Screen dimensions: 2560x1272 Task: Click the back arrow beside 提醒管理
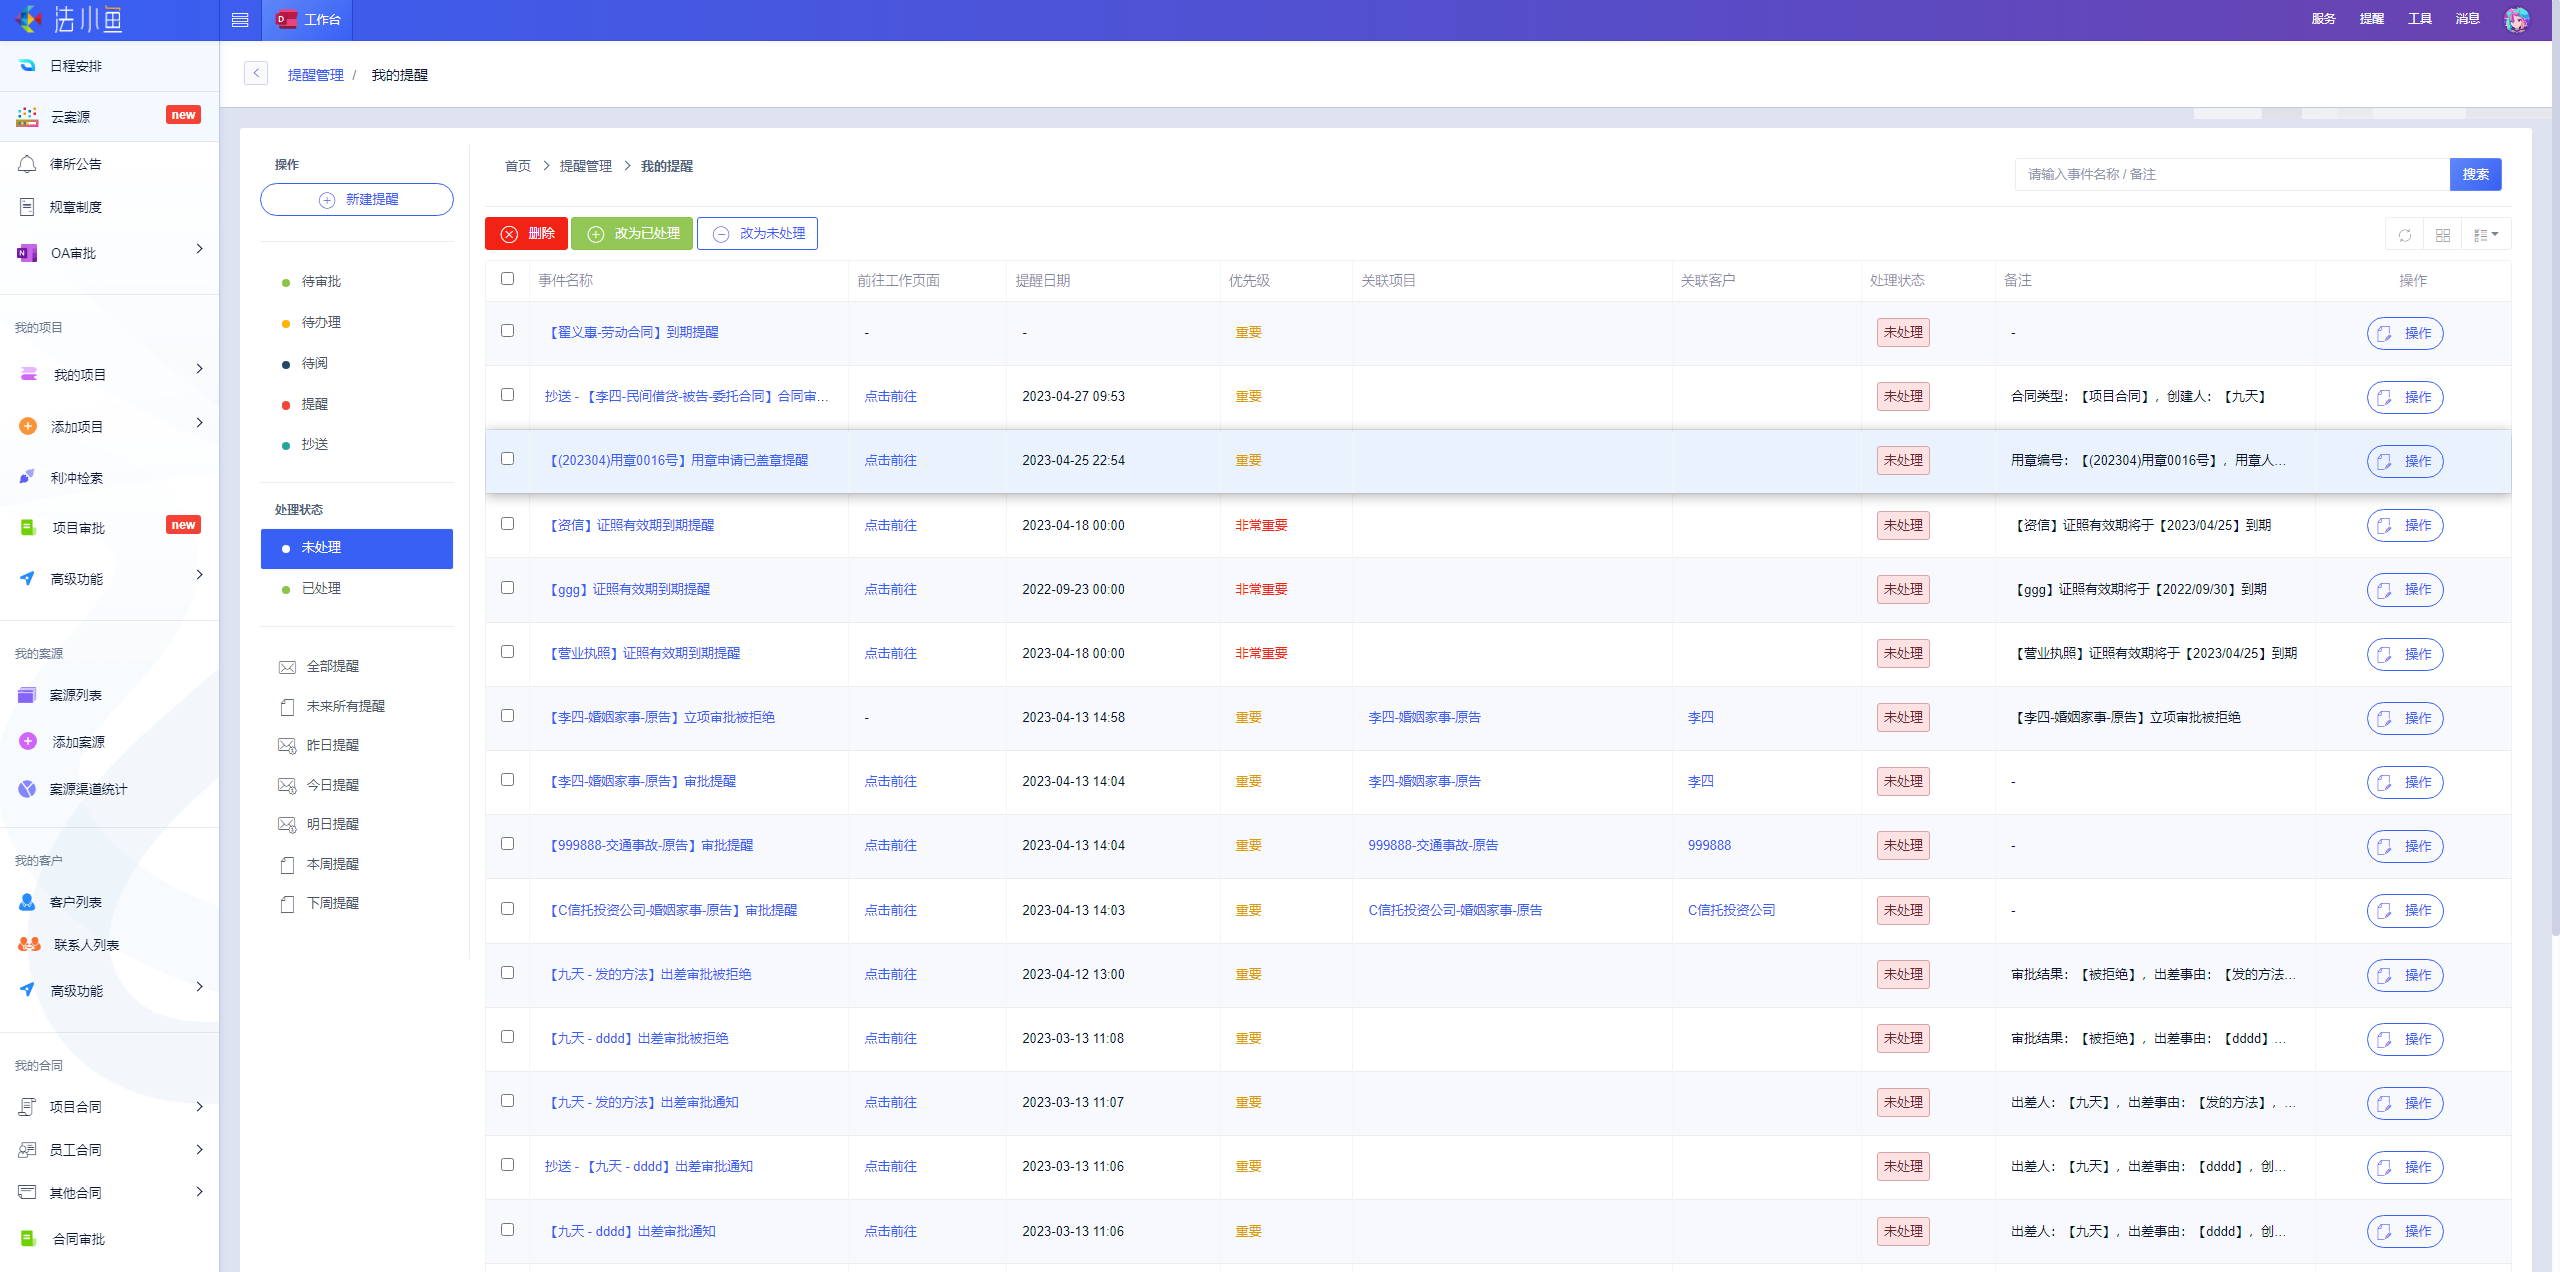pyautogui.click(x=256, y=73)
